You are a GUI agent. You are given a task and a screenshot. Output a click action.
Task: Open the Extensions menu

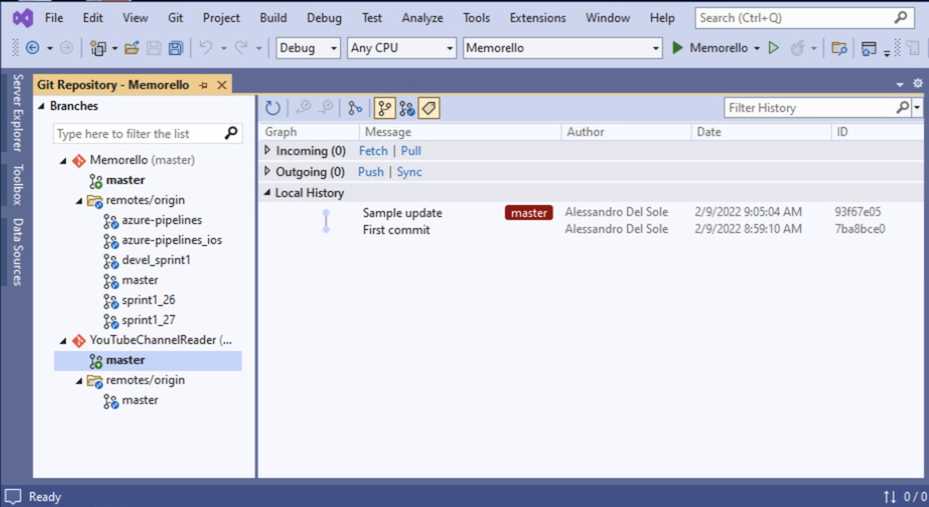538,18
